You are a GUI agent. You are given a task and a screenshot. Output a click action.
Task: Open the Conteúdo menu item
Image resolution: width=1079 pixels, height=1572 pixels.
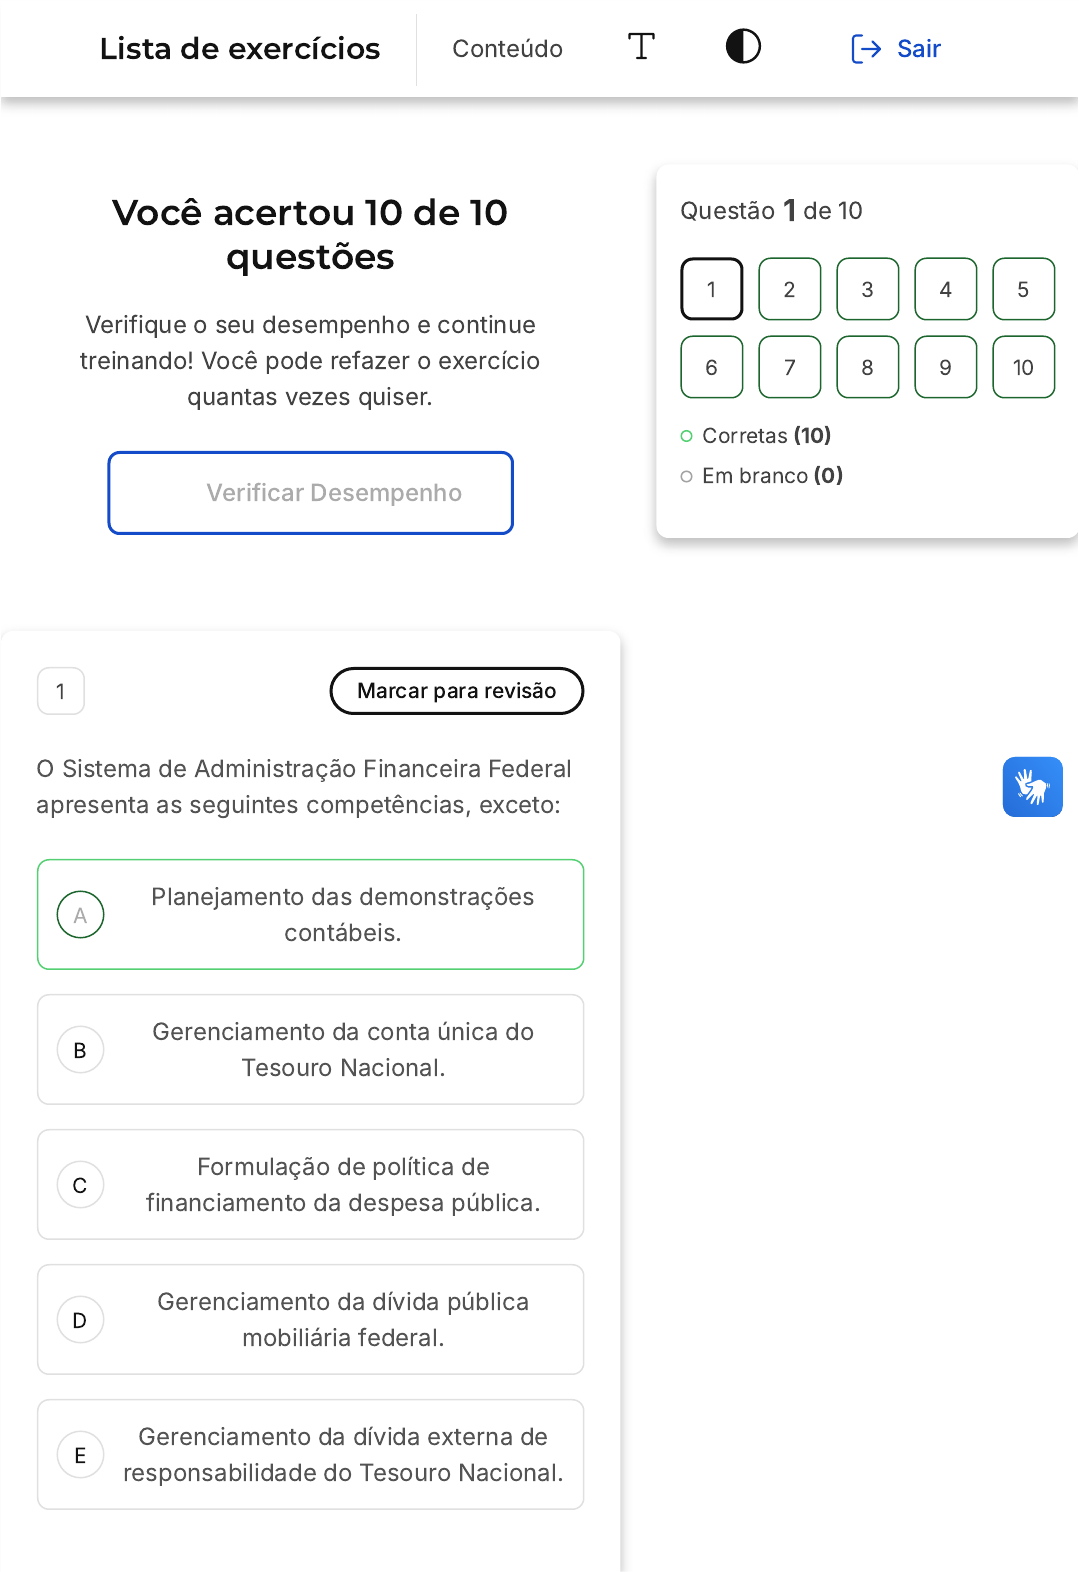[507, 49]
